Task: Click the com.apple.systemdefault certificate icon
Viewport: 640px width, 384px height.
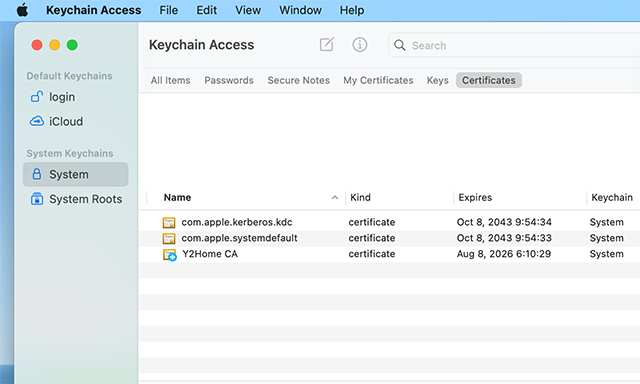Action: (169, 238)
